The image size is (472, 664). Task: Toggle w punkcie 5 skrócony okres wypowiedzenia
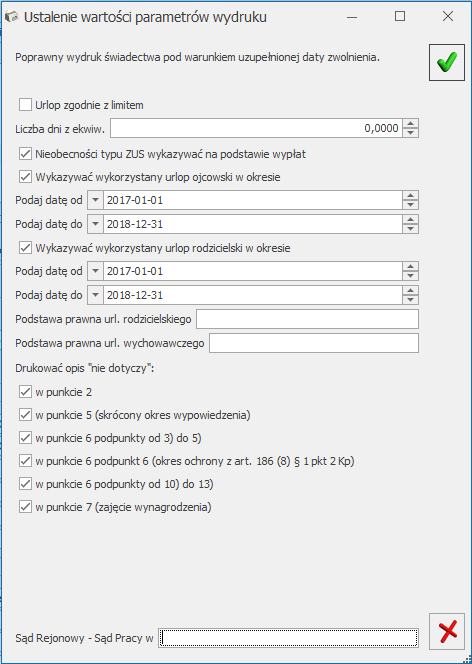pyautogui.click(x=25, y=415)
